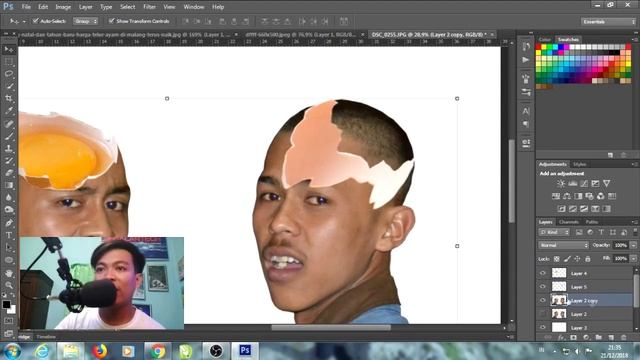This screenshot has width=640, height=360.
Task: Toggle lock transparent pixels
Action: 556,259
